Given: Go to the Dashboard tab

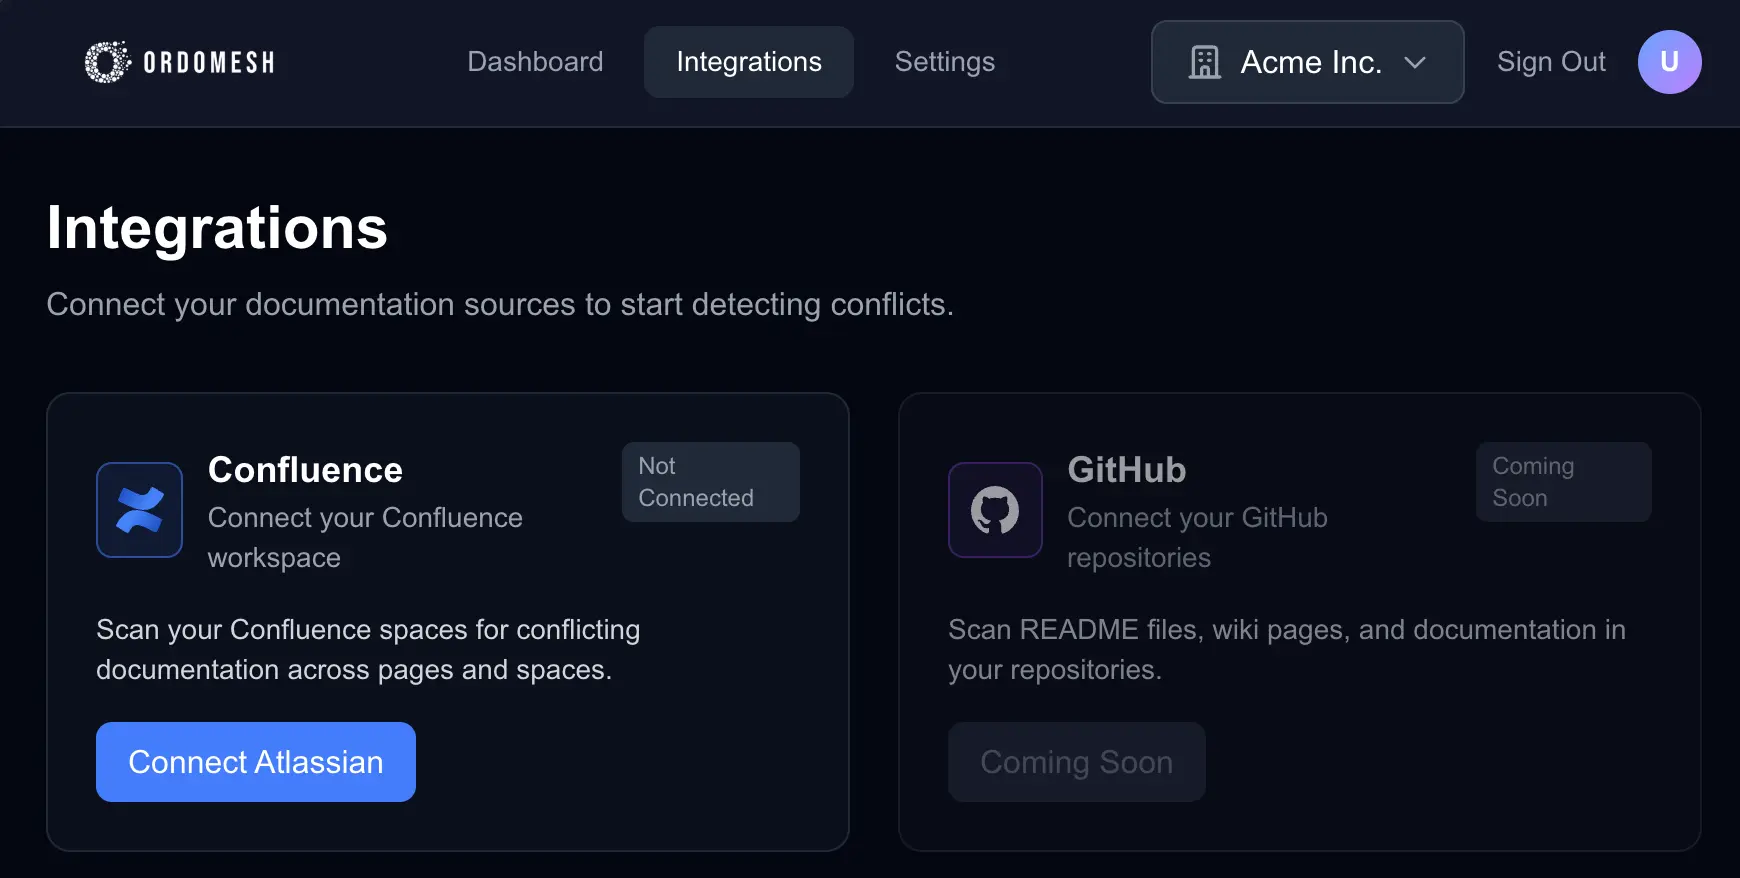Looking at the screenshot, I should pyautogui.click(x=535, y=62).
